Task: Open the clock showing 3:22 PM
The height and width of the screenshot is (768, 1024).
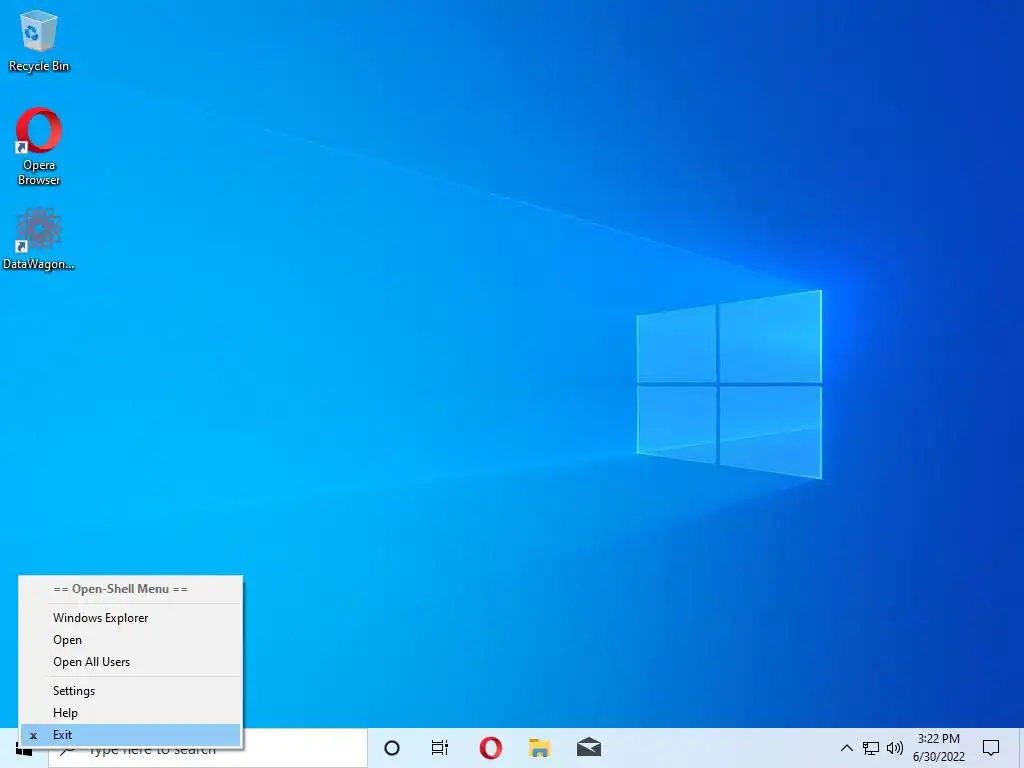Action: [x=938, y=748]
